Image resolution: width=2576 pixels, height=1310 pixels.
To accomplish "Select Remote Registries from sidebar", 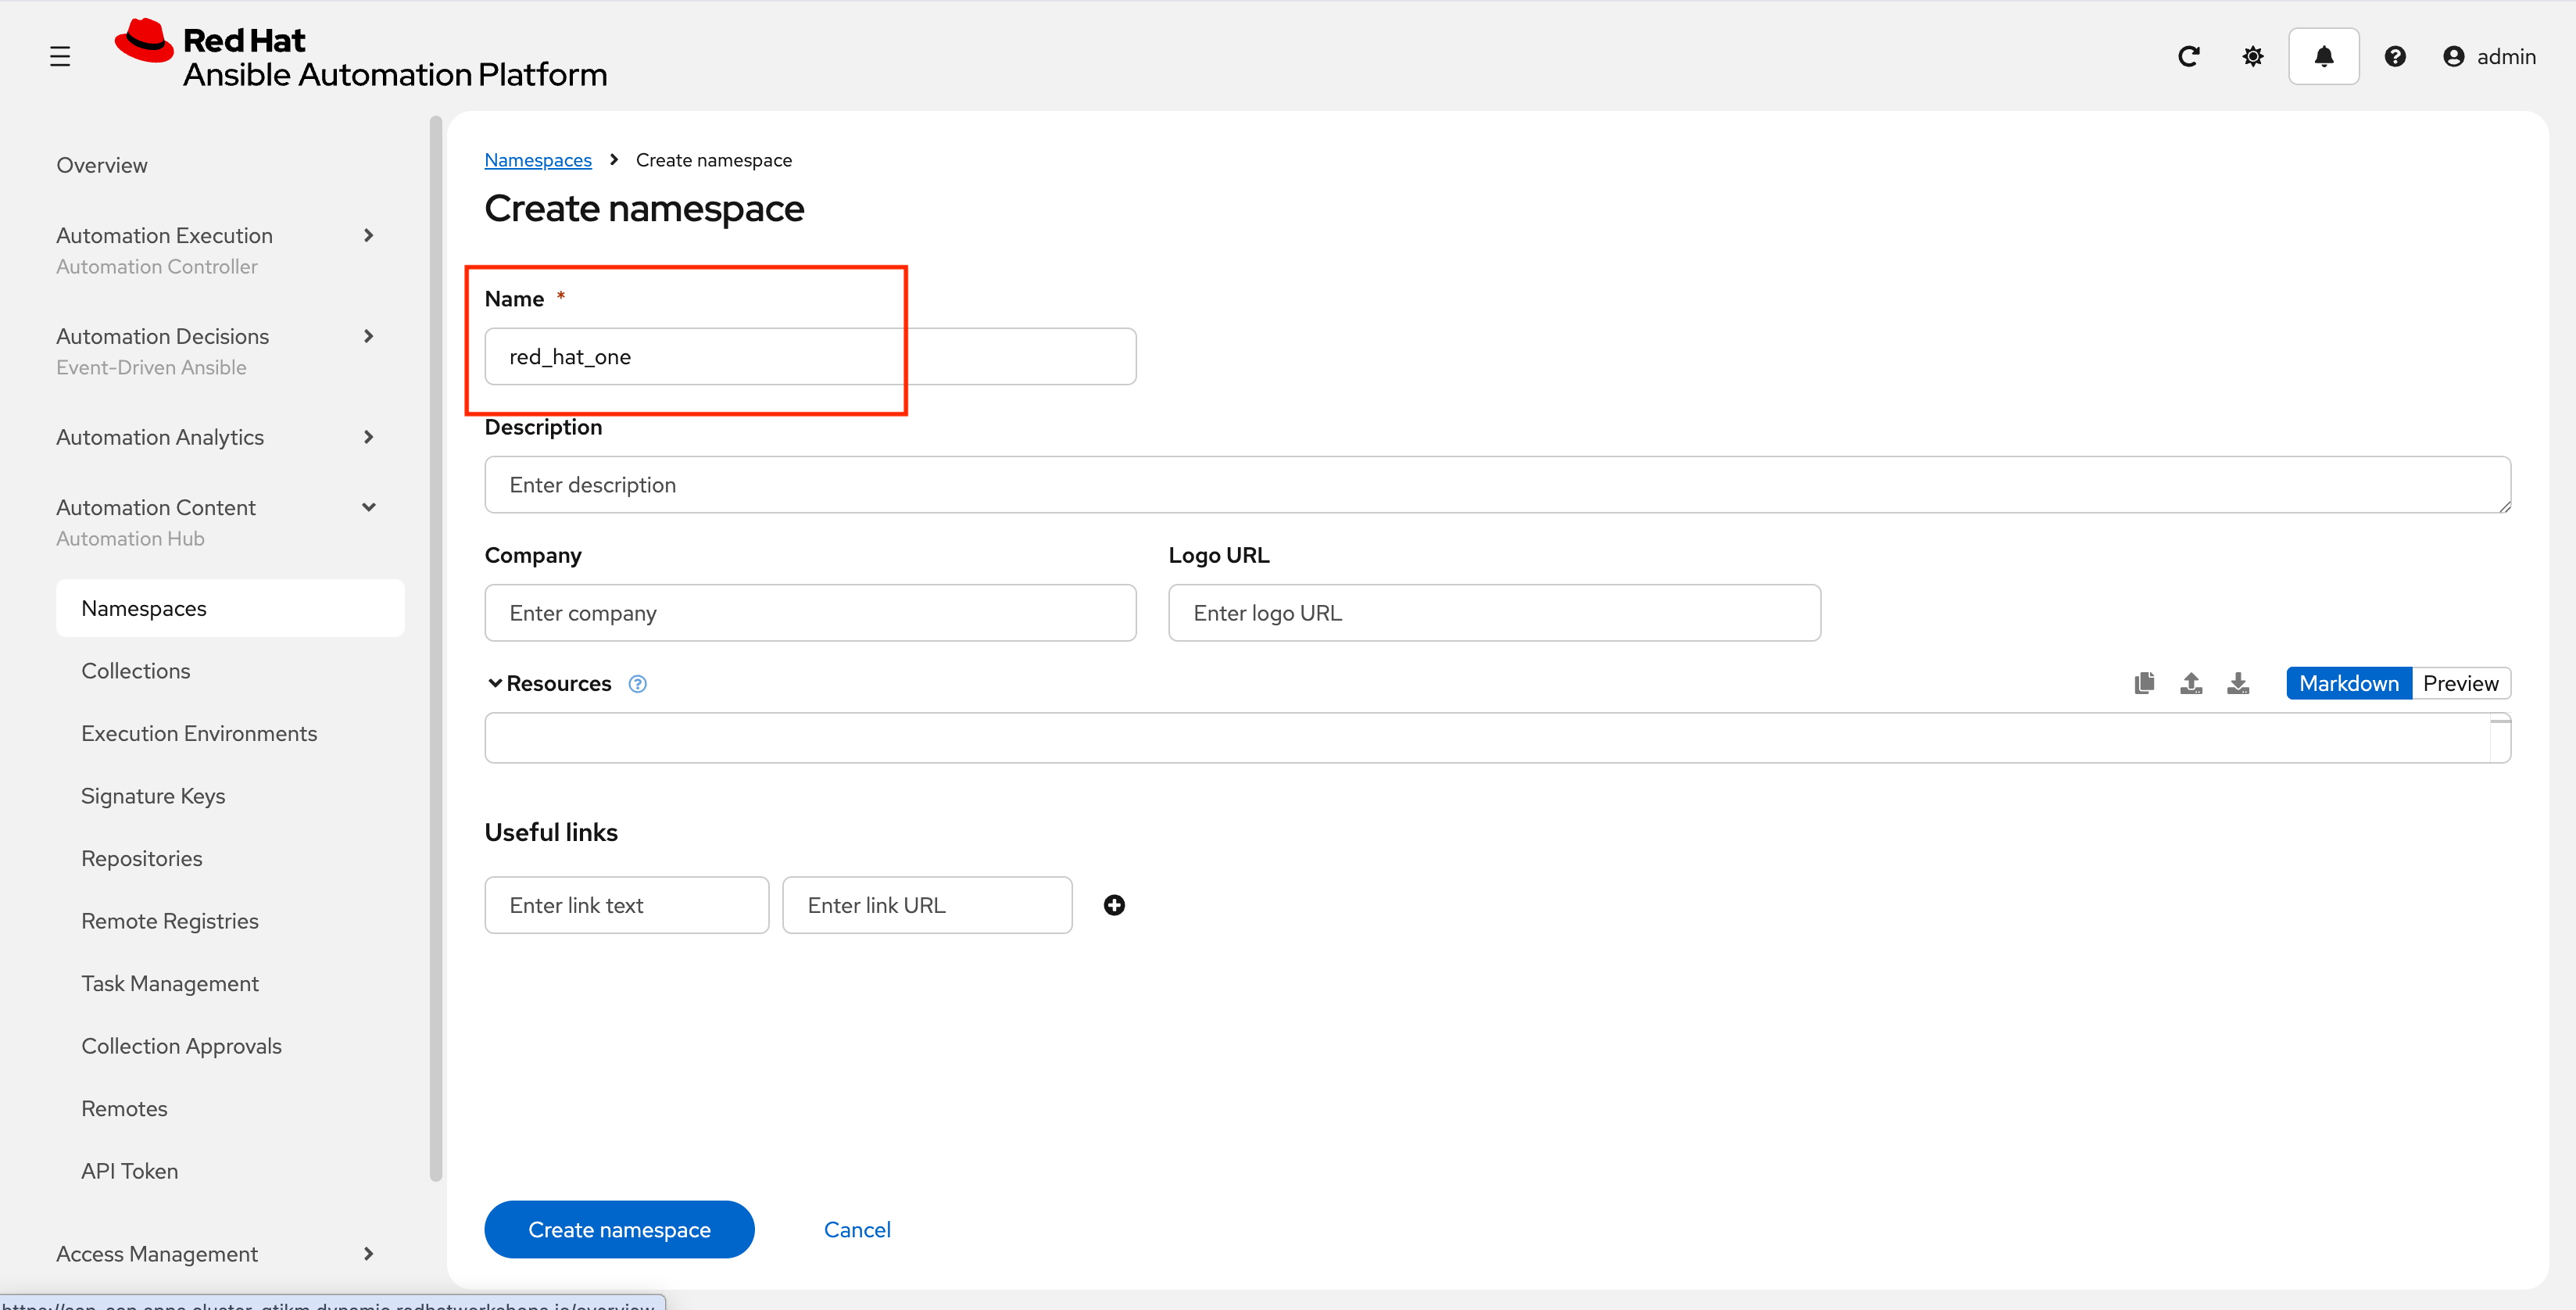I will tap(169, 920).
